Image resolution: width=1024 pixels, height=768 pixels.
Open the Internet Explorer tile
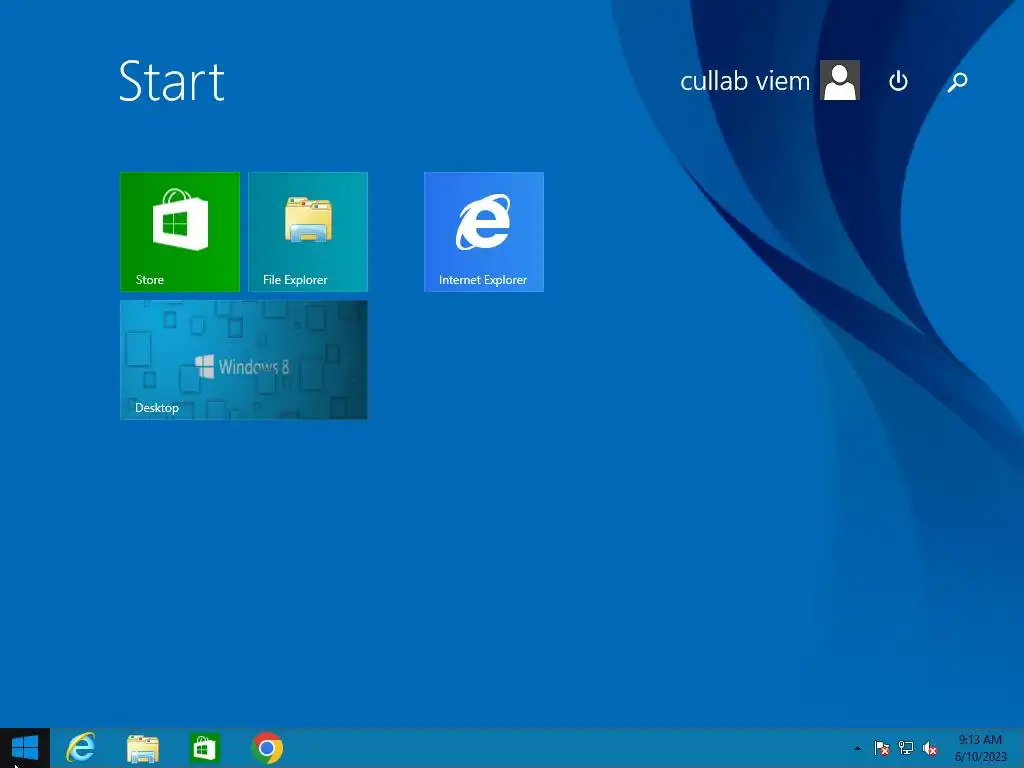click(x=483, y=232)
